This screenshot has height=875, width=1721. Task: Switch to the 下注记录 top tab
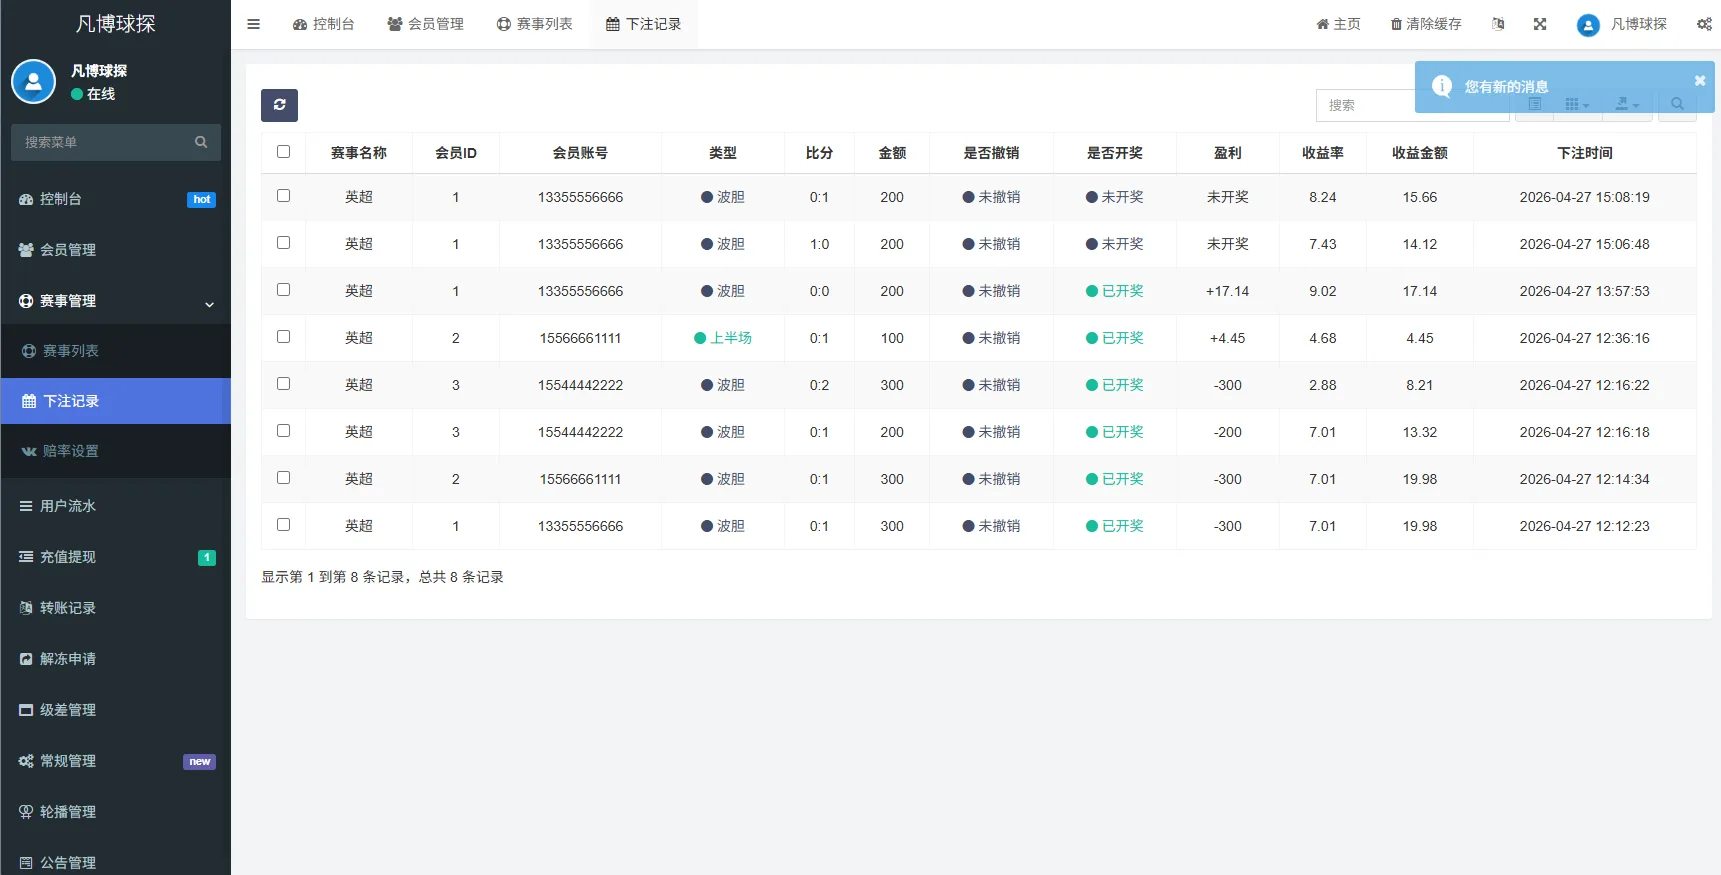tap(643, 24)
